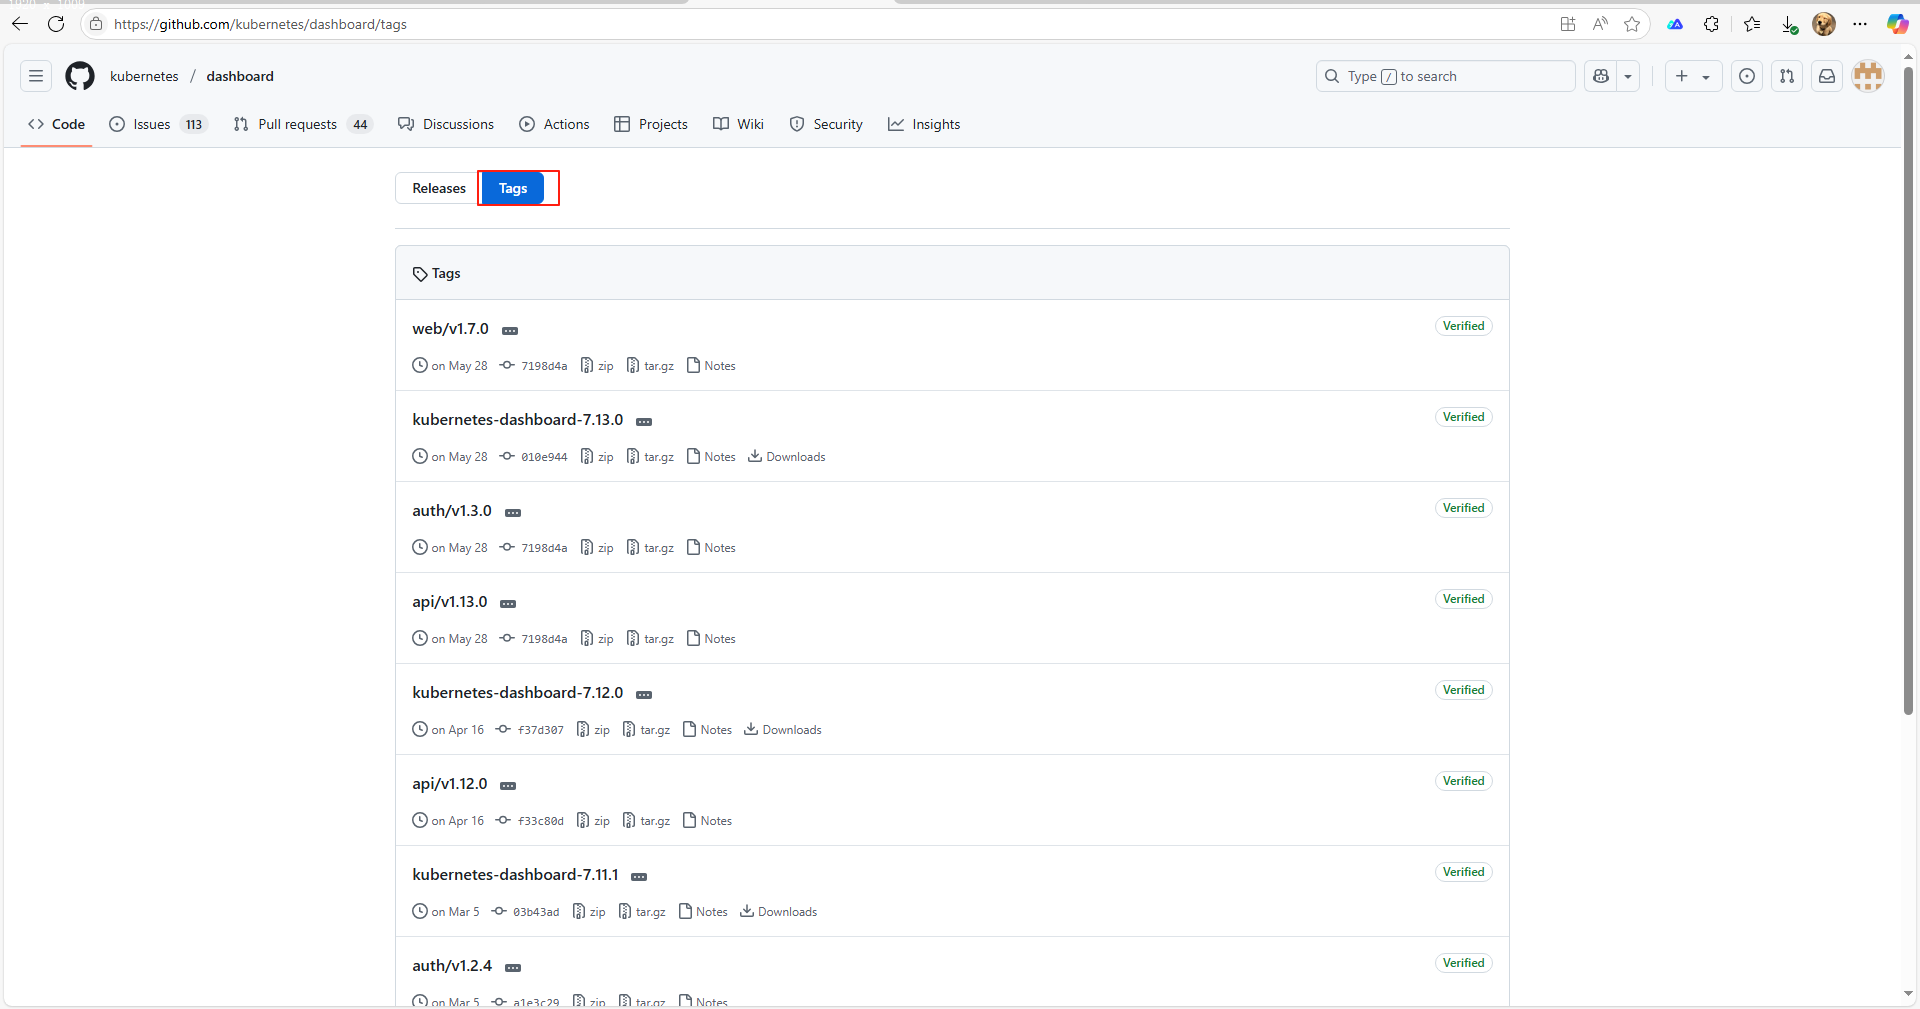Open the kubernetes-dashboard-7.12.0 tag
1920x1009 pixels.
point(518,693)
